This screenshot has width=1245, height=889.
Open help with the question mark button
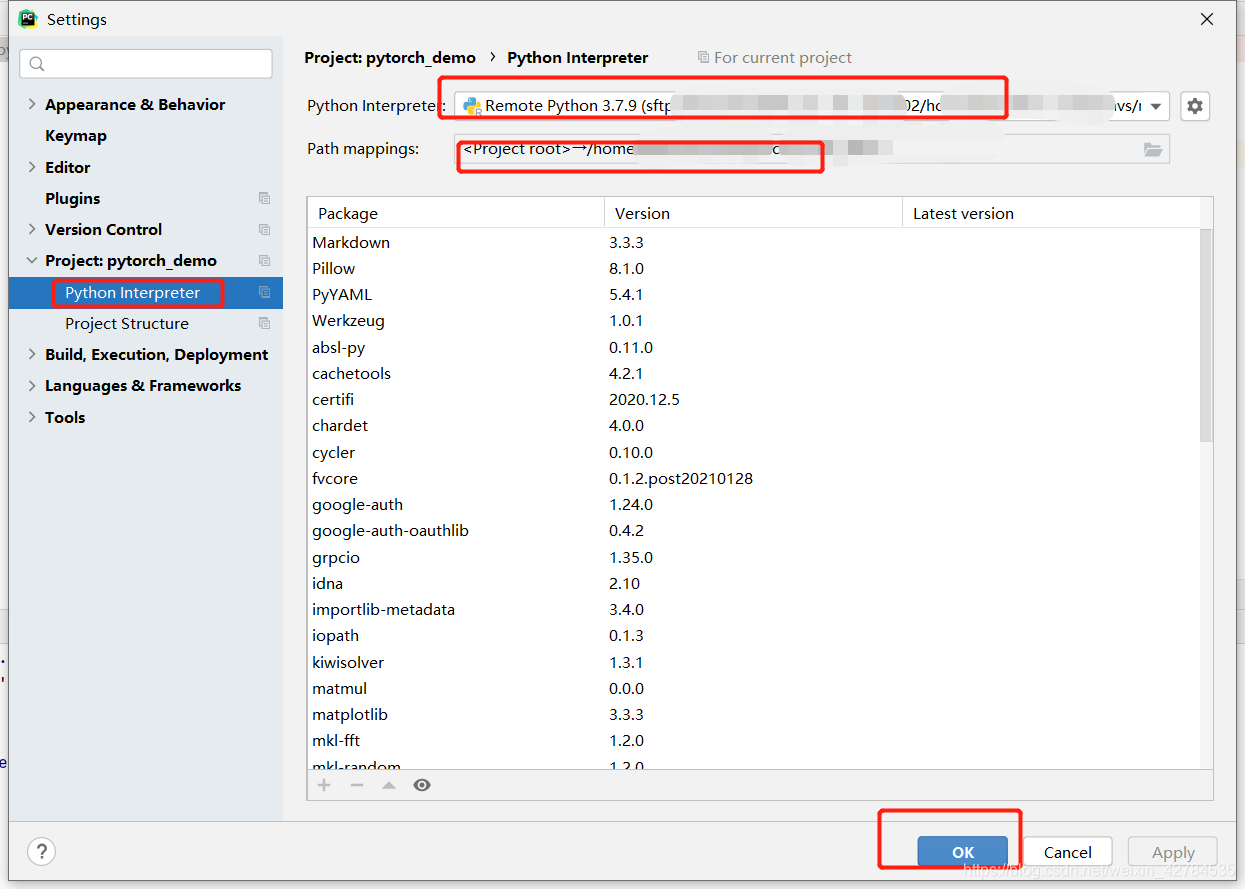click(x=41, y=851)
